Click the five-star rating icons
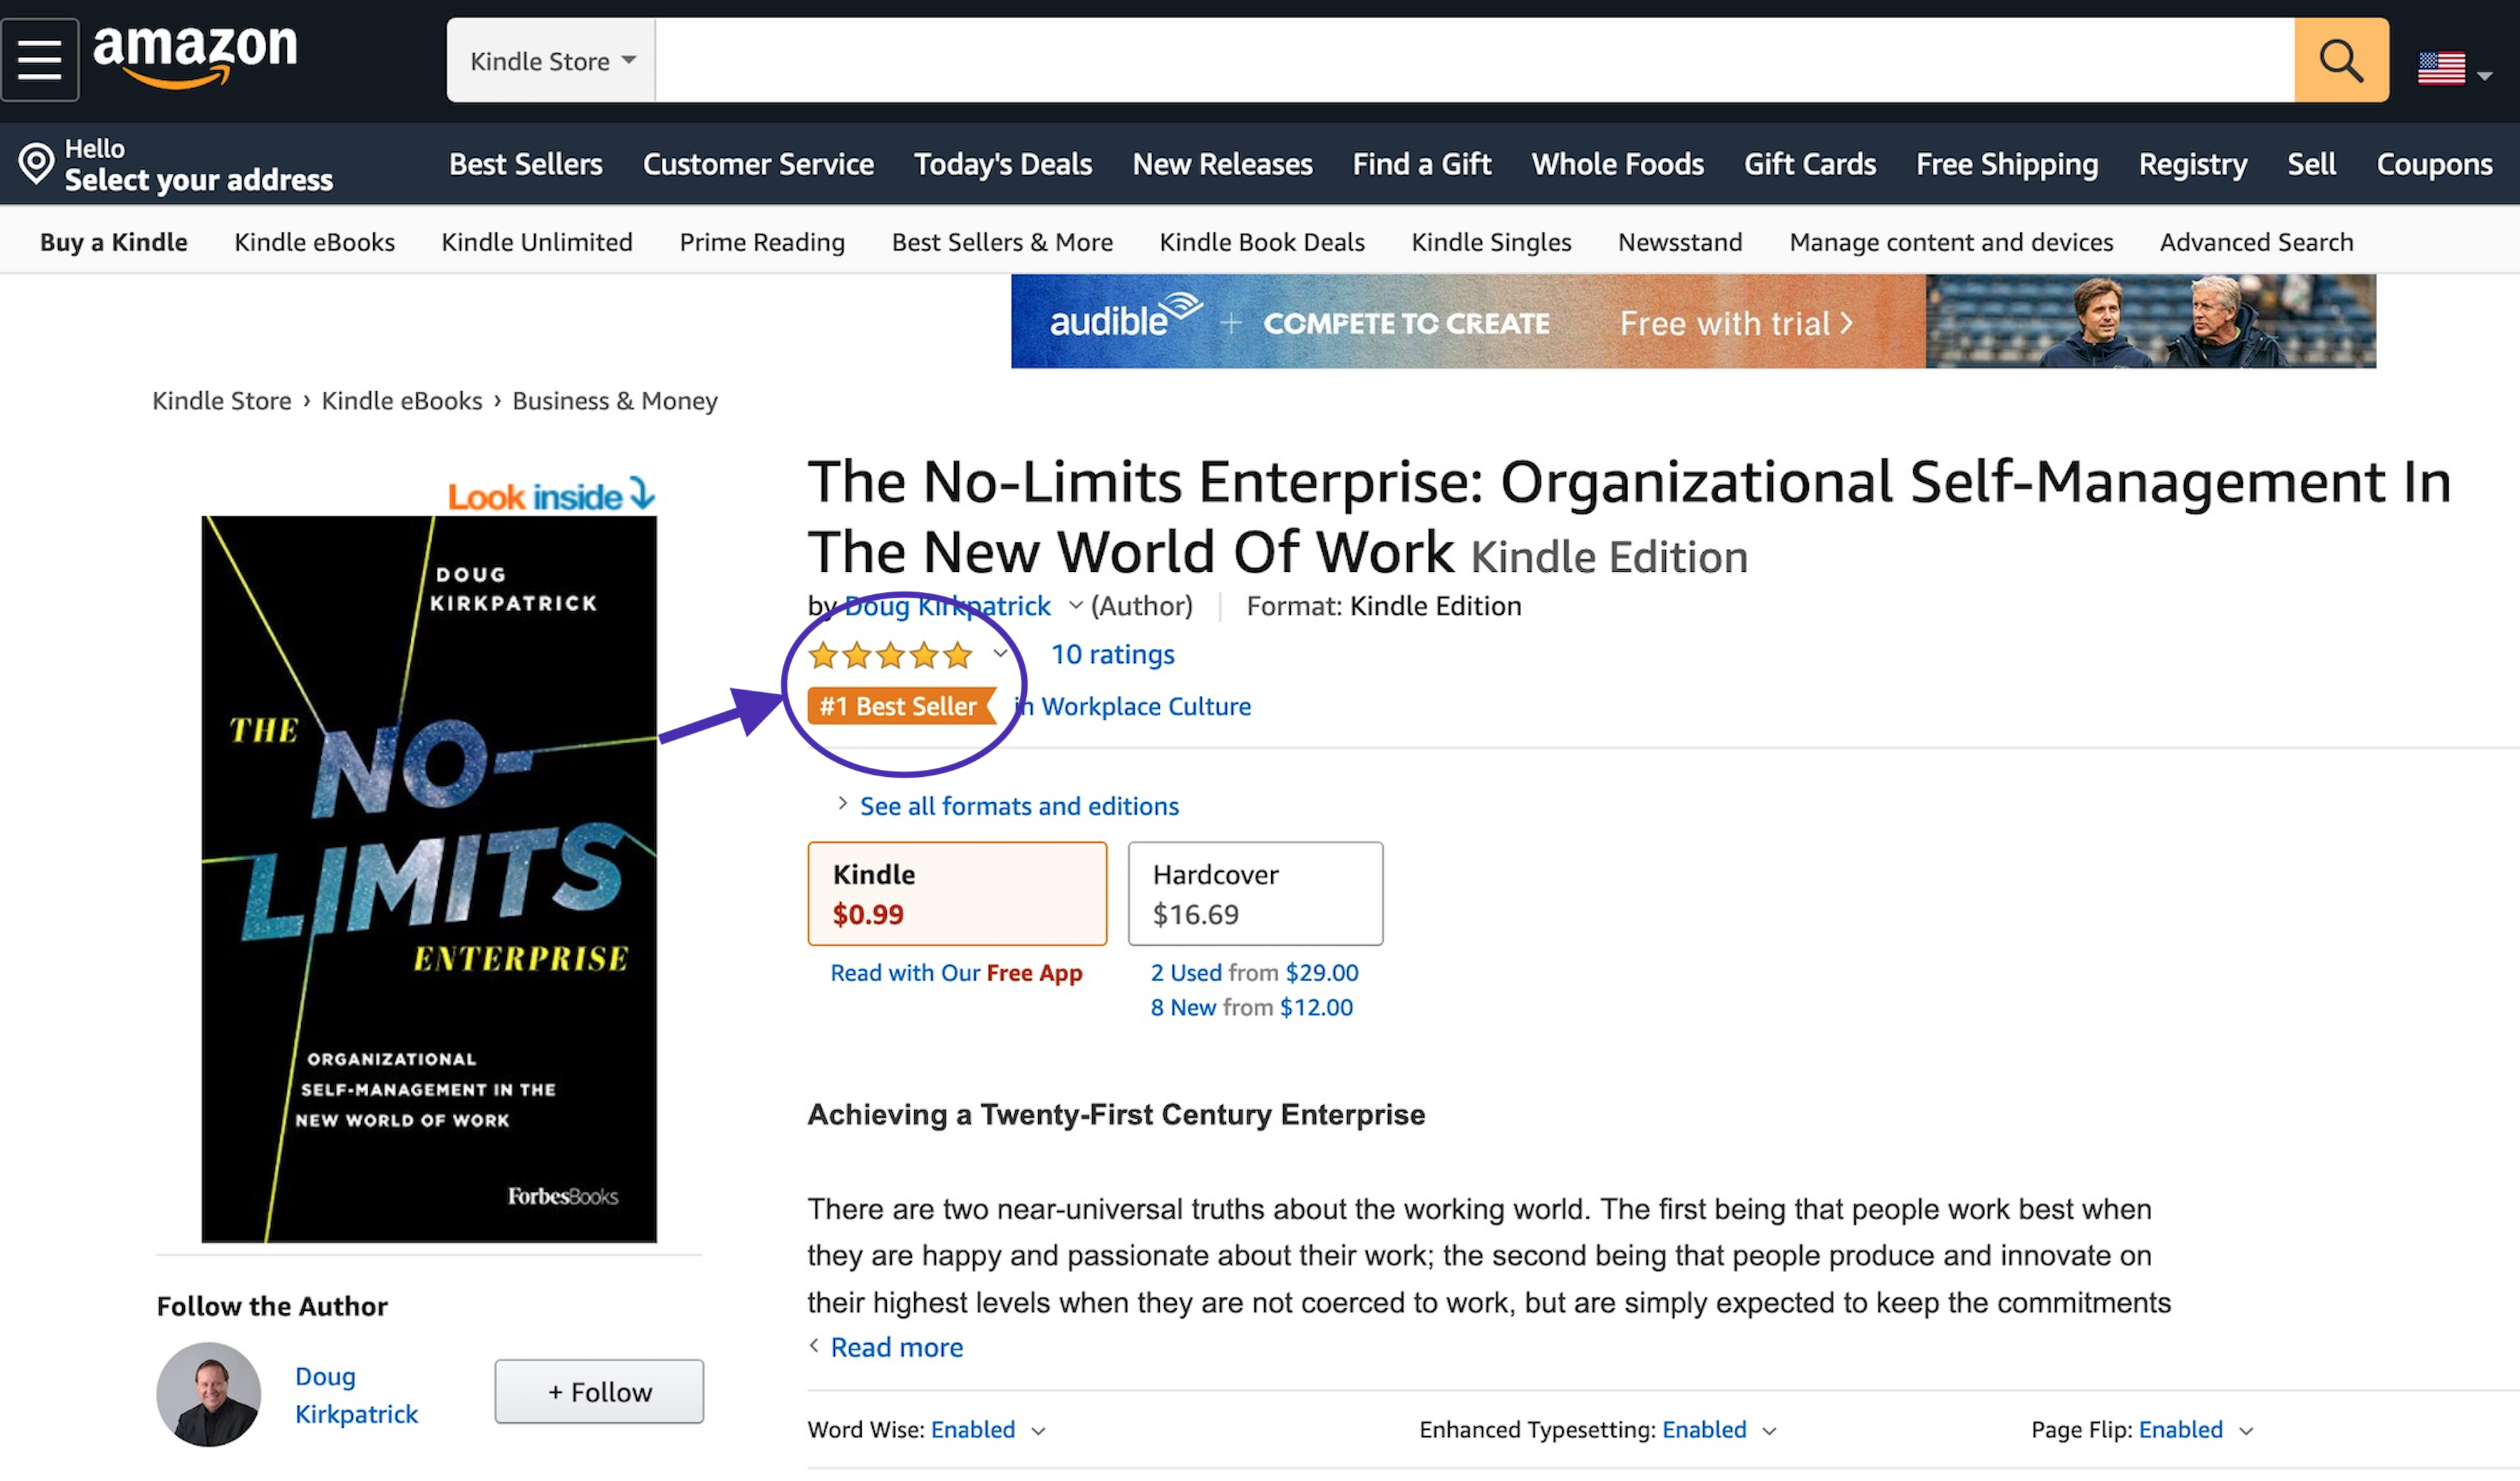2520x1481 pixels. pos(890,655)
